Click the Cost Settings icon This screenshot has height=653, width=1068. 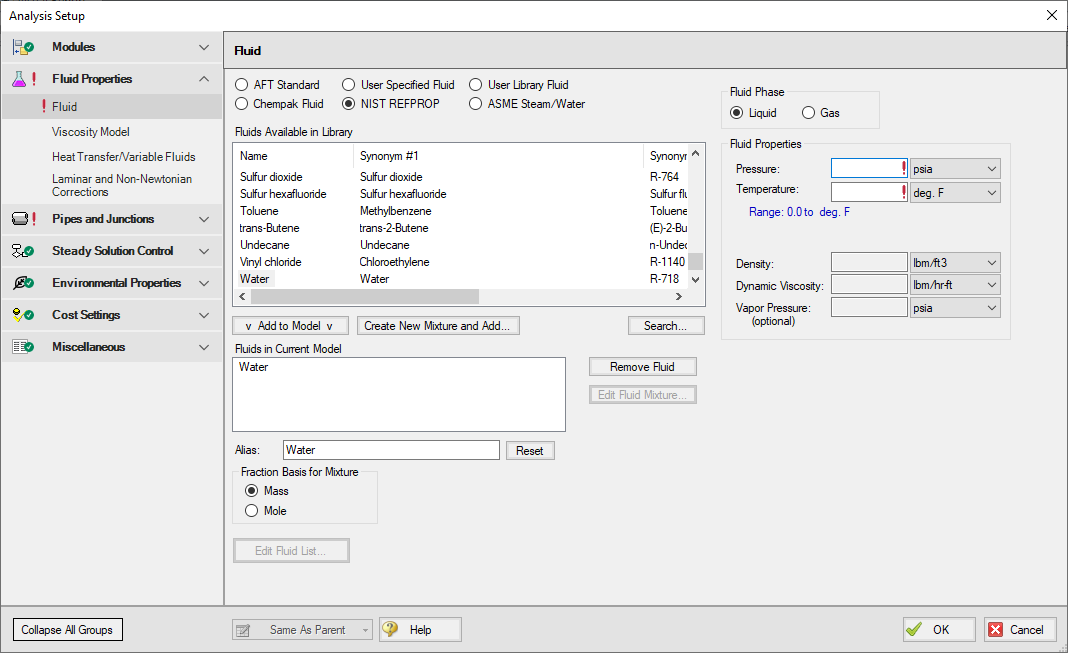[22, 315]
